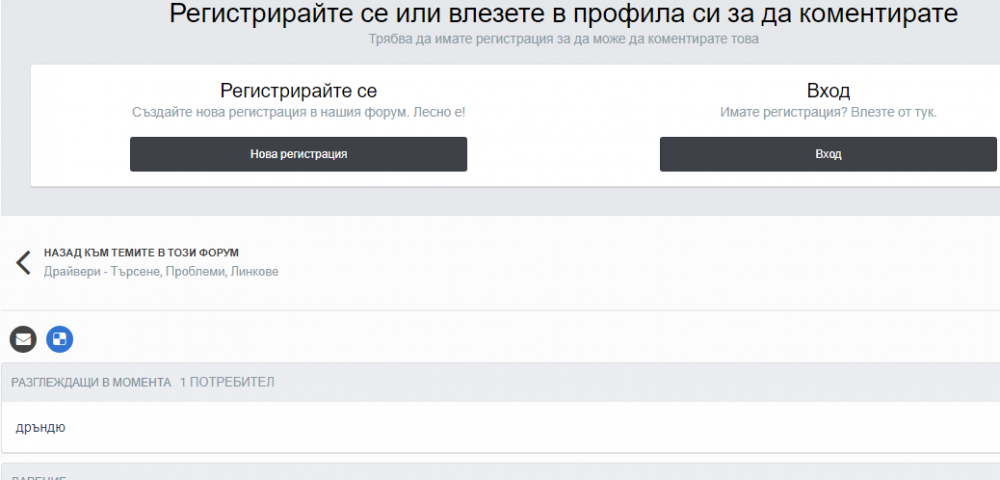Open the Вход login button
1000x480 pixels.
828,154
